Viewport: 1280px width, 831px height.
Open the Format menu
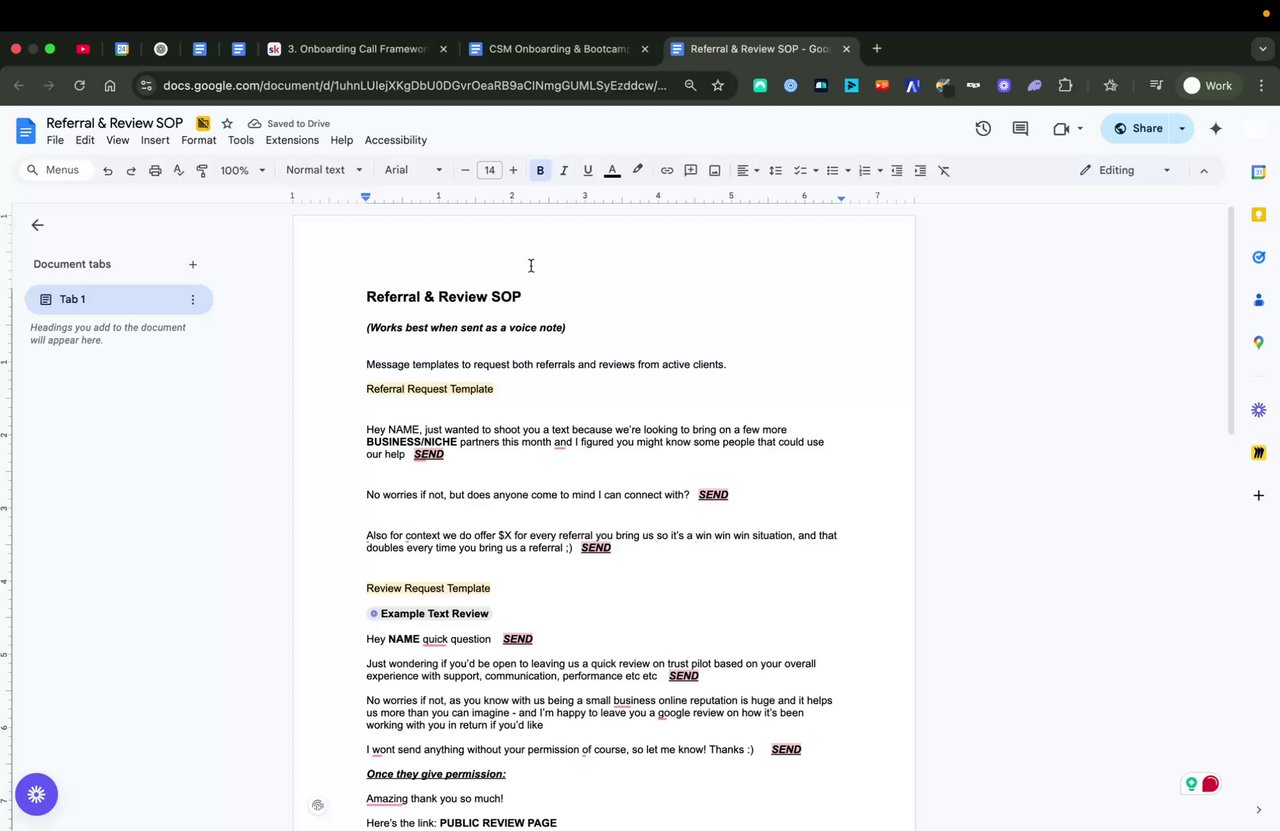(x=199, y=141)
